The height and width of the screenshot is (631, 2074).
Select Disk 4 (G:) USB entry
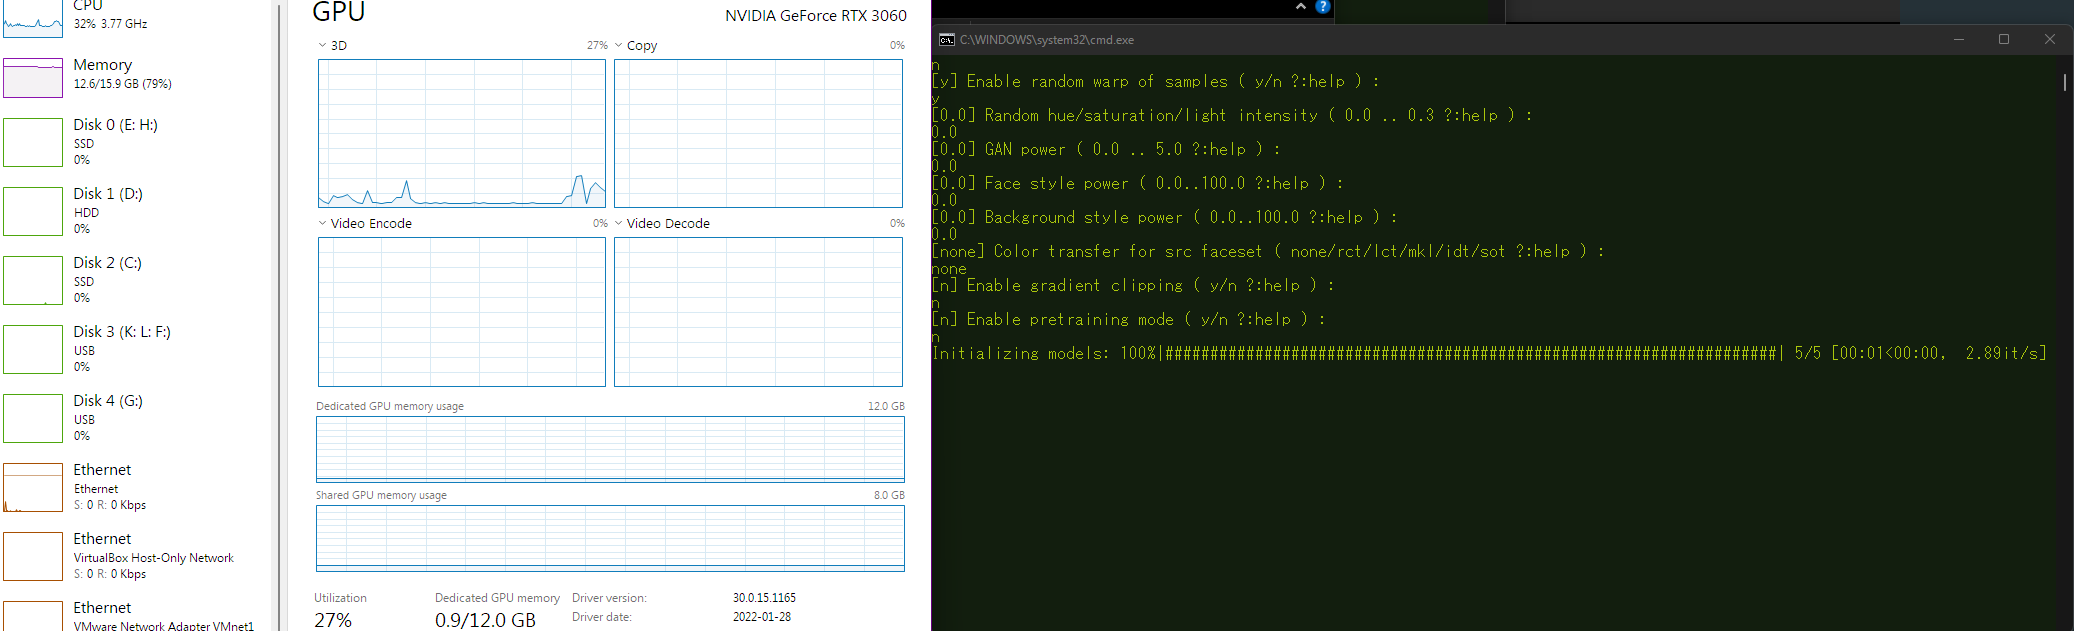[x=137, y=418]
